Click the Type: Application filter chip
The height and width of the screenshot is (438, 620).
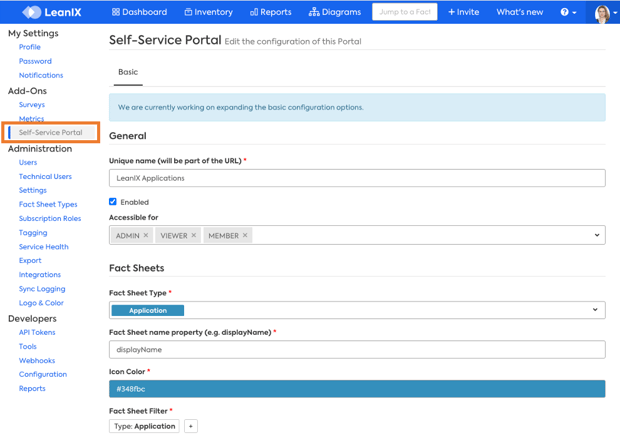(x=144, y=426)
